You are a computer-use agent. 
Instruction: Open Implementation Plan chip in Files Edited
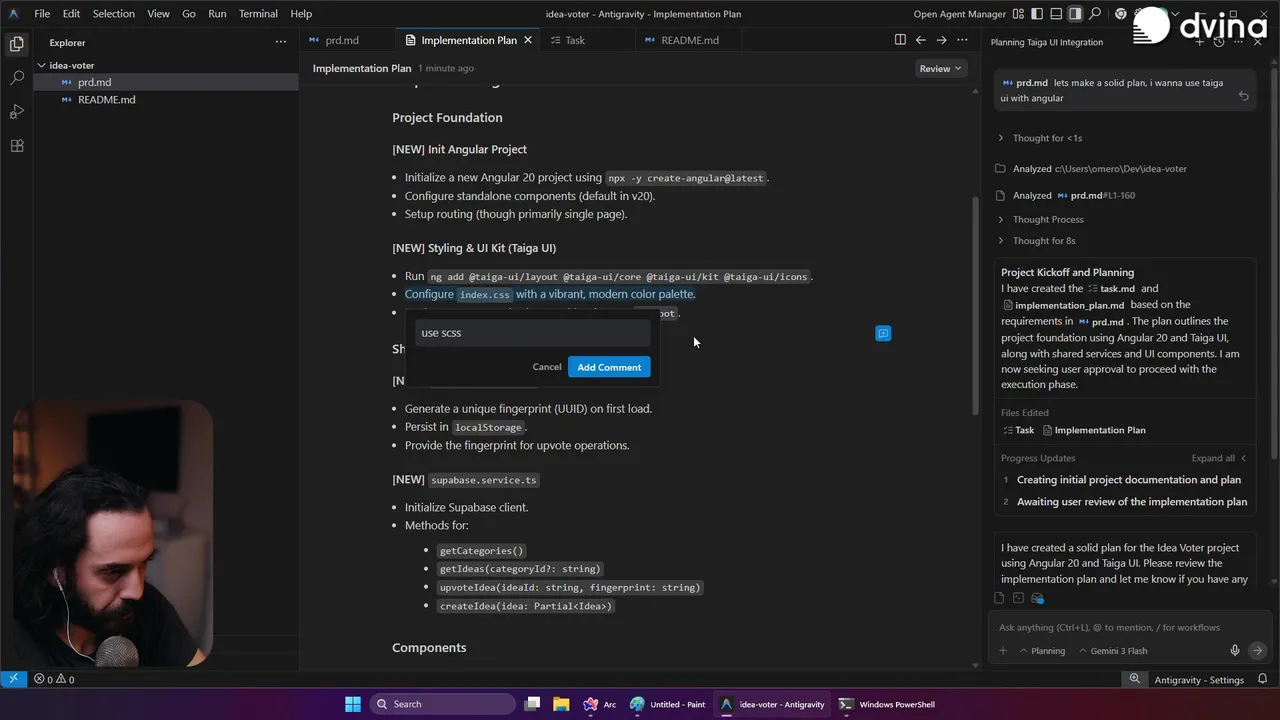pos(1094,430)
